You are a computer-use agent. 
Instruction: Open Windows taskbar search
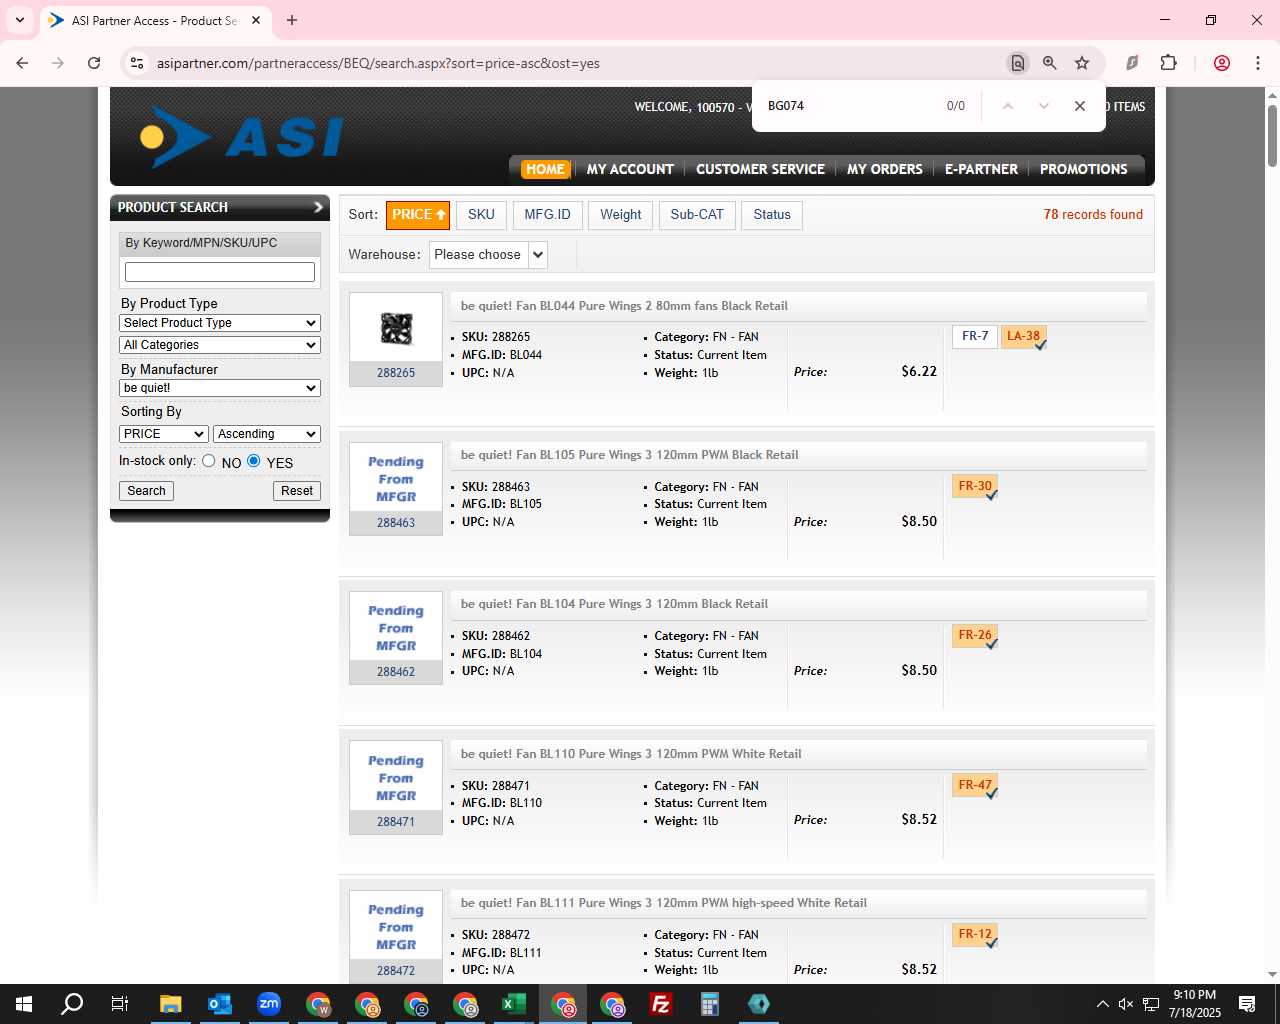click(72, 1004)
